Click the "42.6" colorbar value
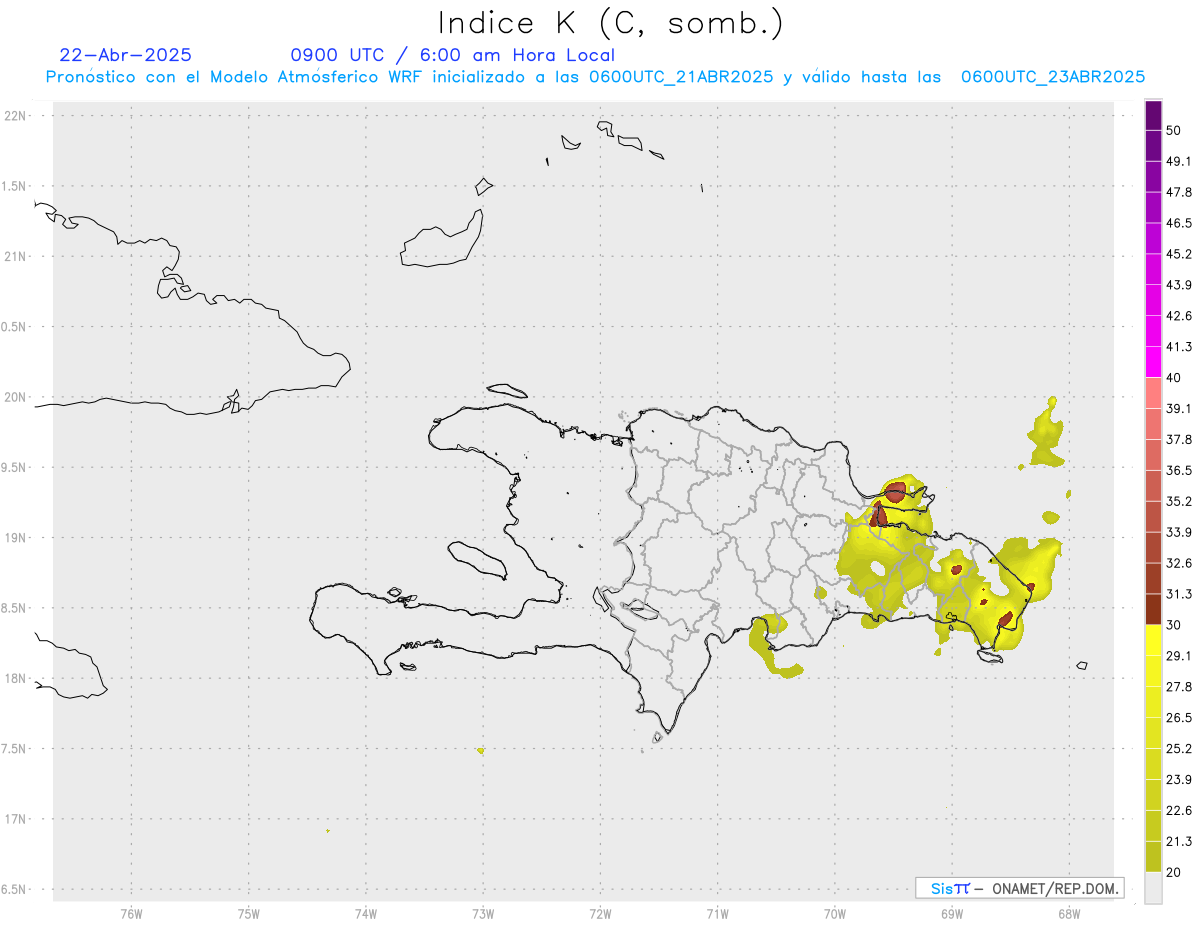Viewport: 1200px width, 927px height. pos(1178,316)
